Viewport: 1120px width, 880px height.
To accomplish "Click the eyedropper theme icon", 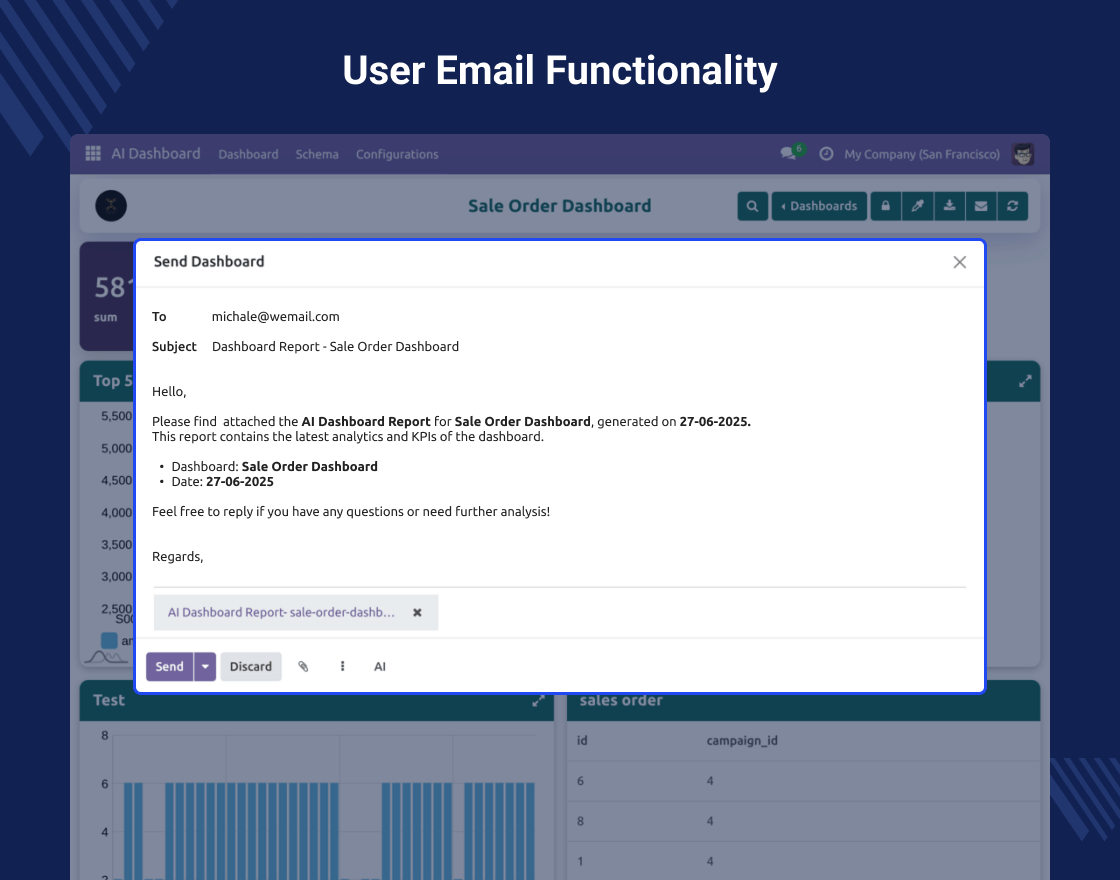I will click(917, 206).
